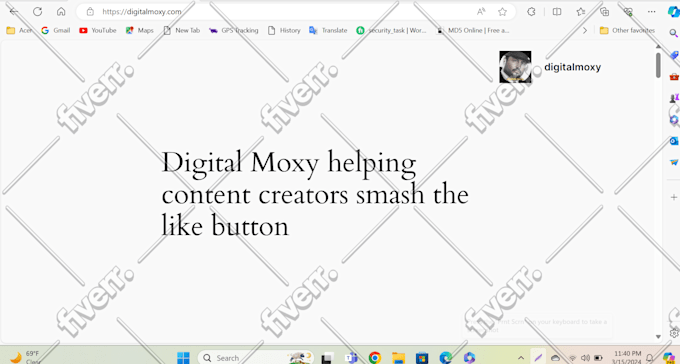View site information lock icon
680x364 pixels.
(x=90, y=12)
